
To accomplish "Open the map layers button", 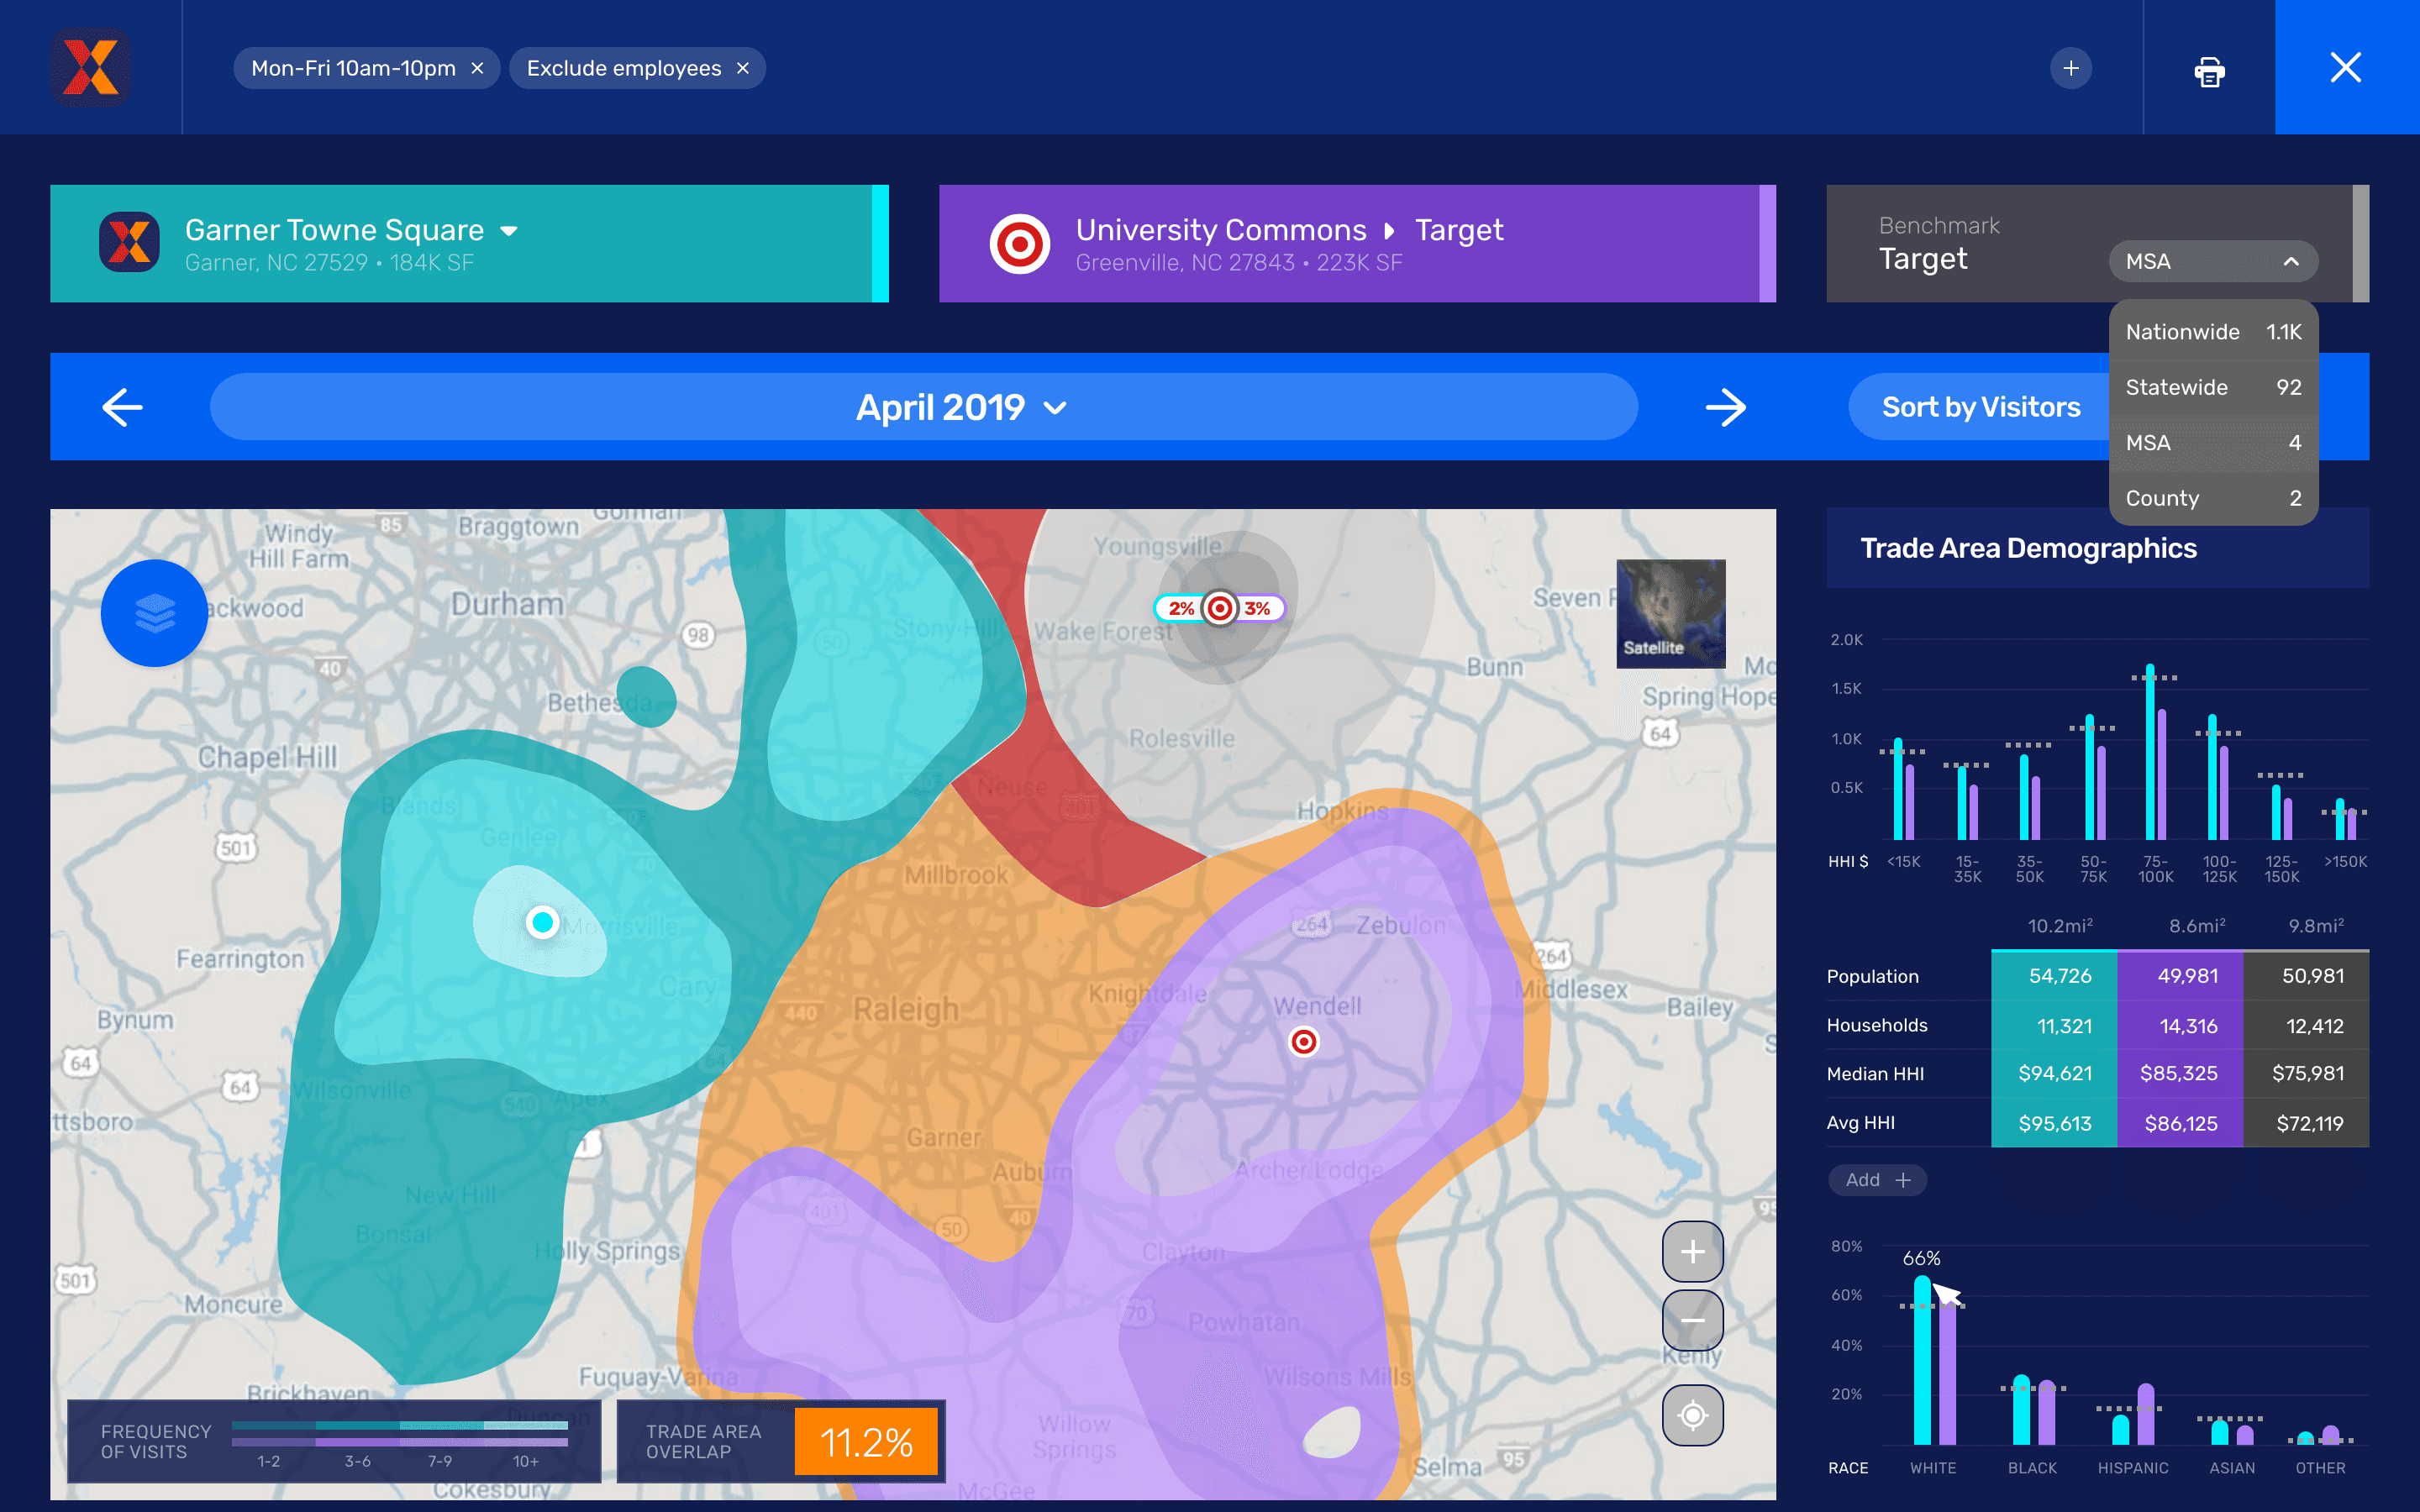I will [x=154, y=612].
